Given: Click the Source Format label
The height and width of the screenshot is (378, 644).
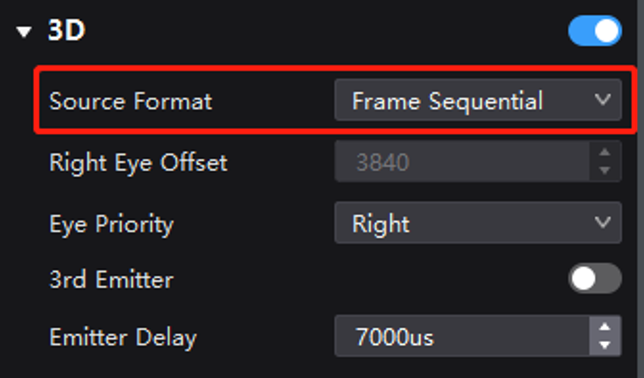Looking at the screenshot, I should click(131, 101).
